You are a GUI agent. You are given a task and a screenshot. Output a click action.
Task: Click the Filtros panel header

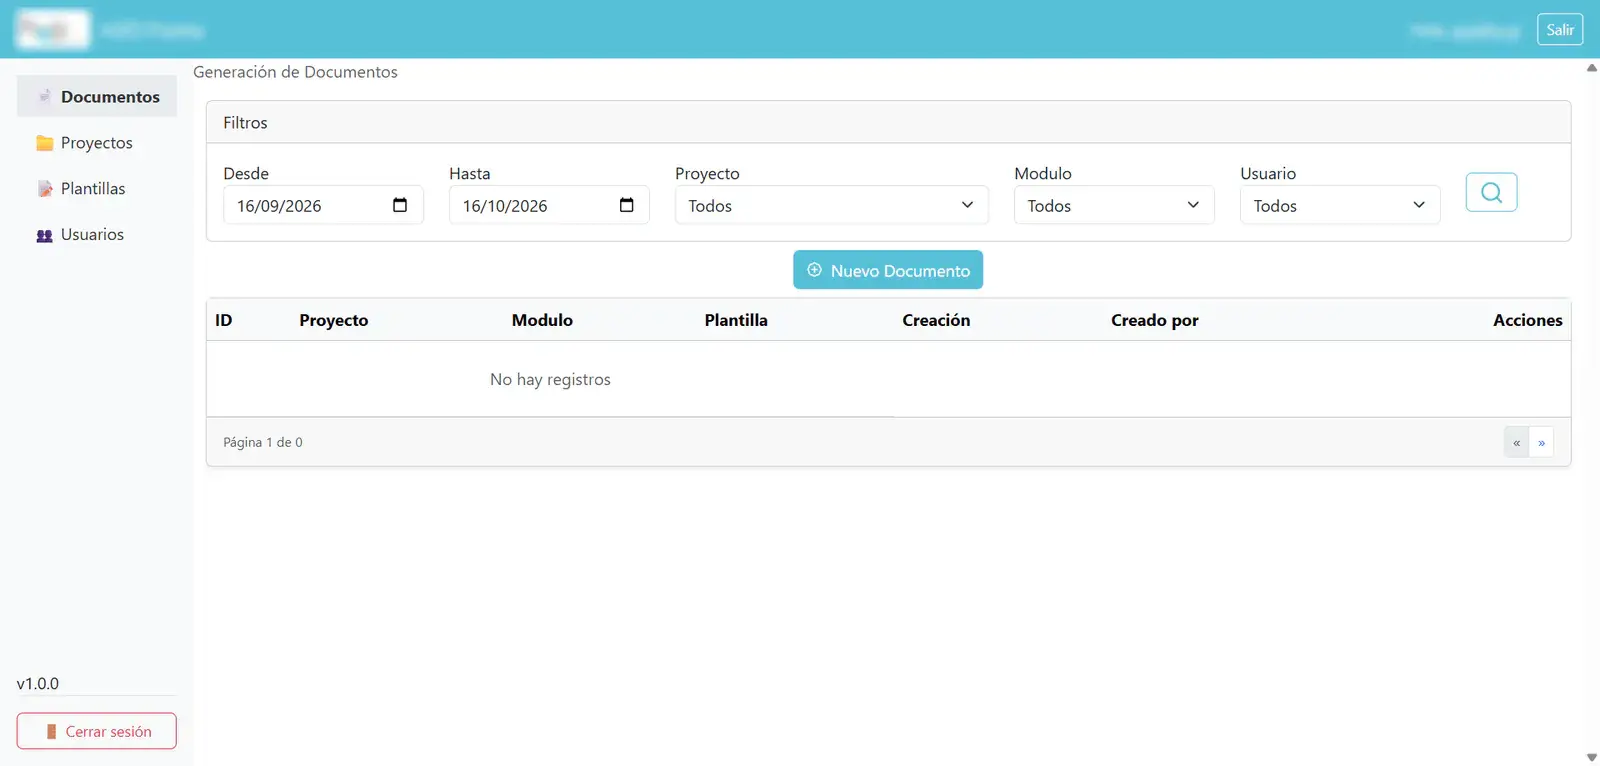888,122
